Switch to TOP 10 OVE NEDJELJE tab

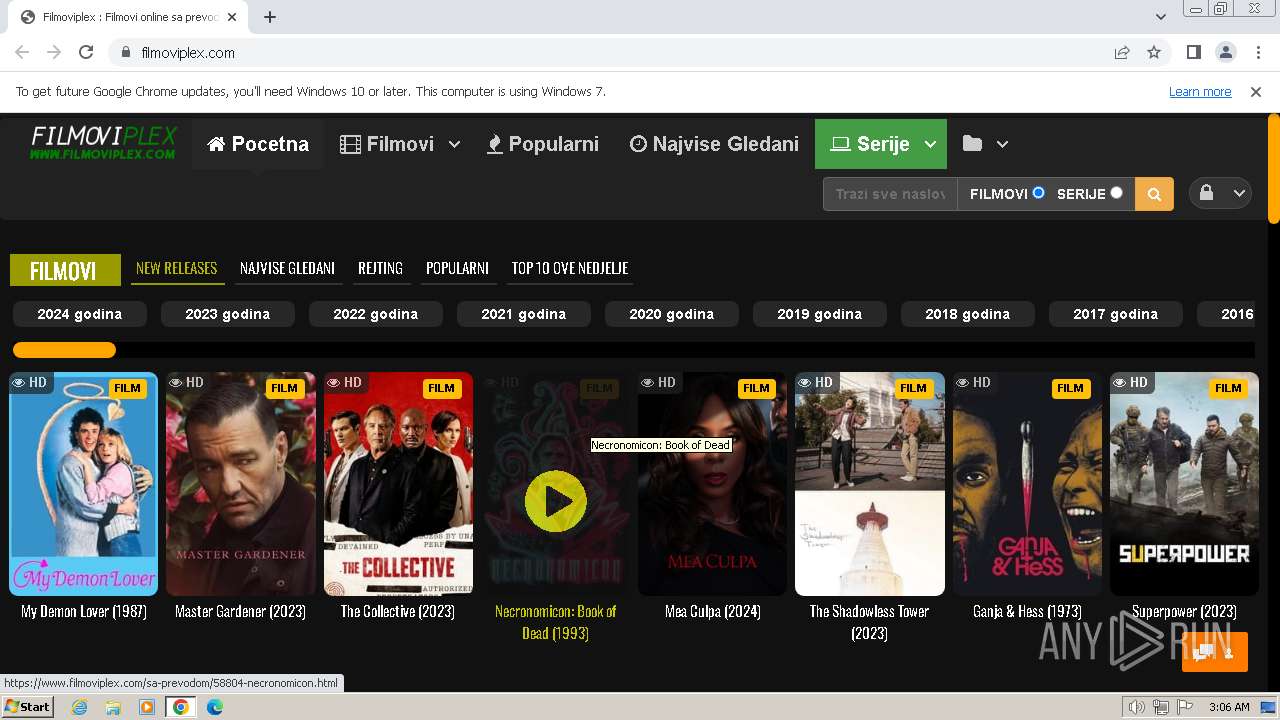(570, 268)
